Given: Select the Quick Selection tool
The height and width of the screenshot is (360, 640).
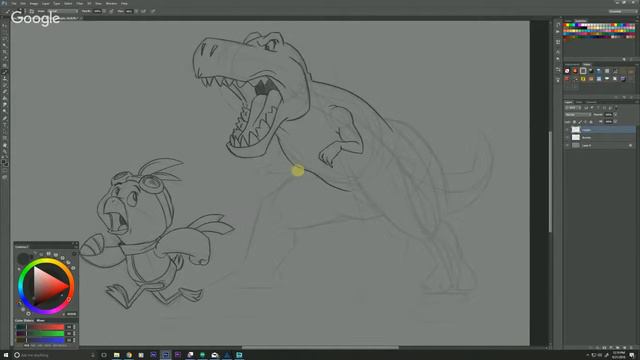Looking at the screenshot, I should pos(5,45).
